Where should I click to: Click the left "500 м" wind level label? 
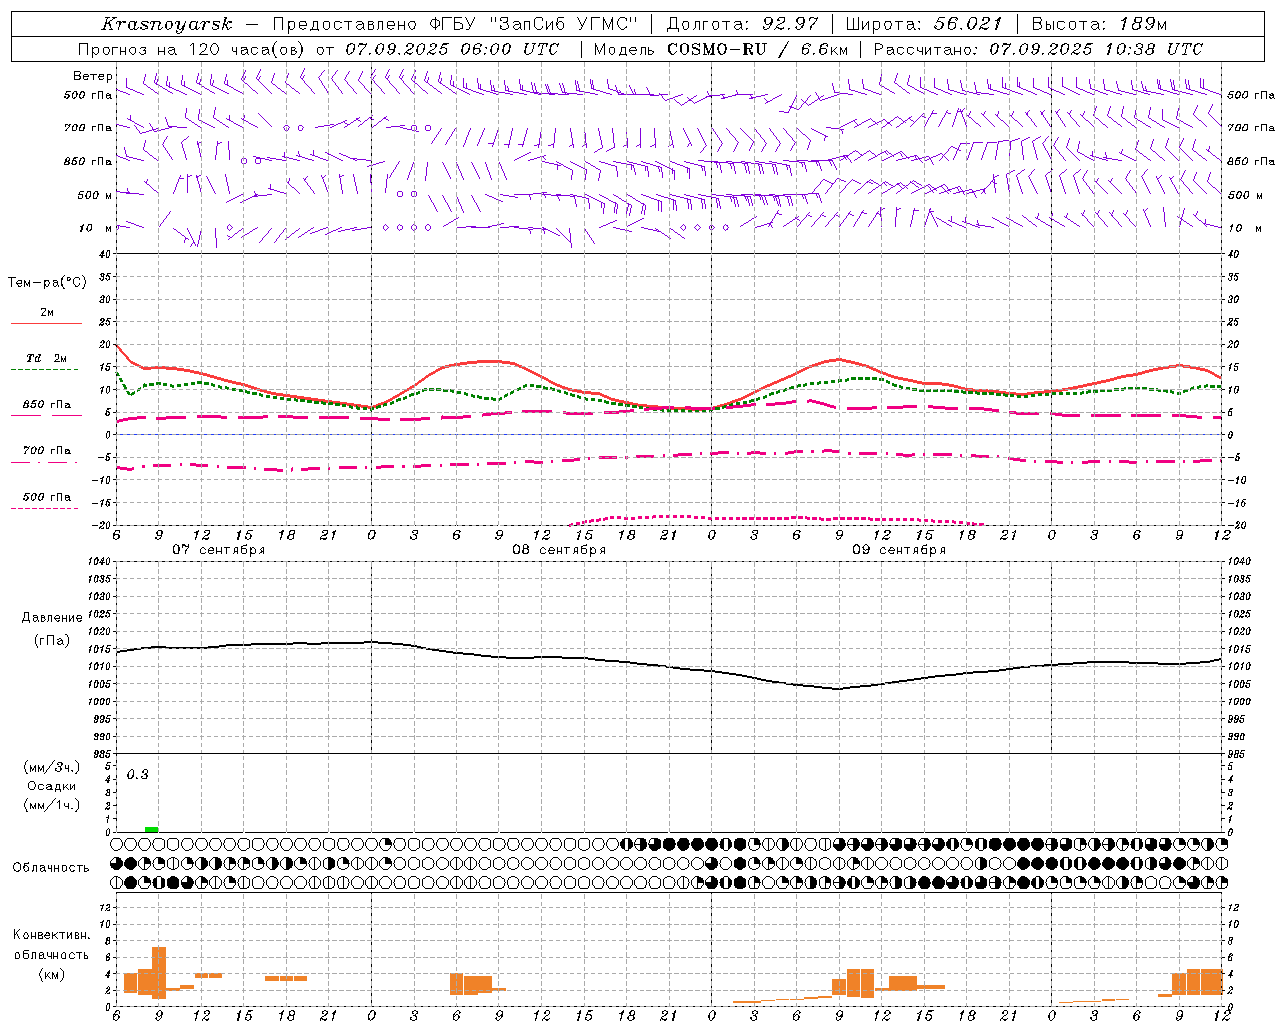coord(95,195)
